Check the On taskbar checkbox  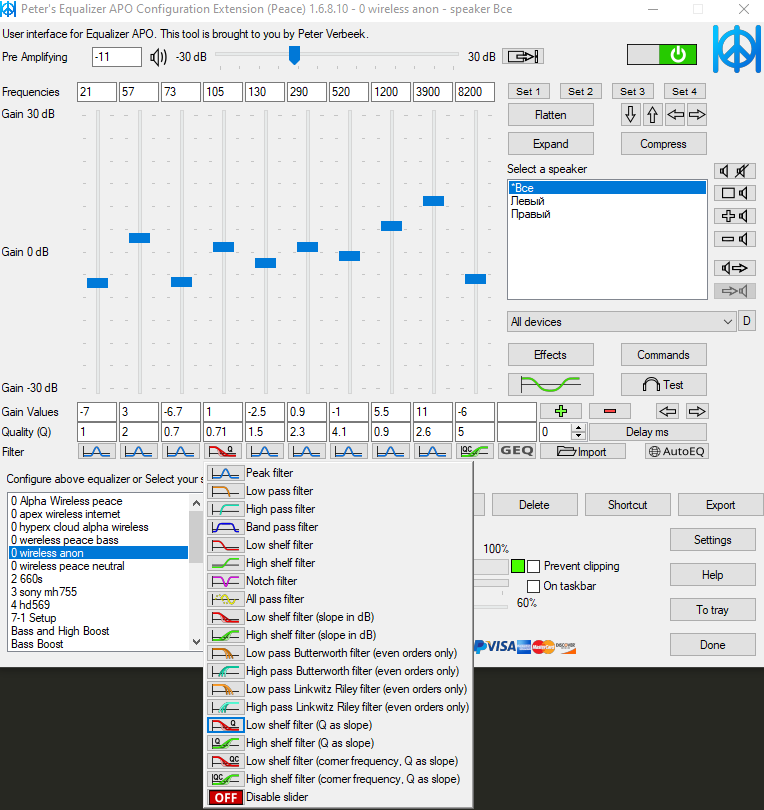(534, 586)
